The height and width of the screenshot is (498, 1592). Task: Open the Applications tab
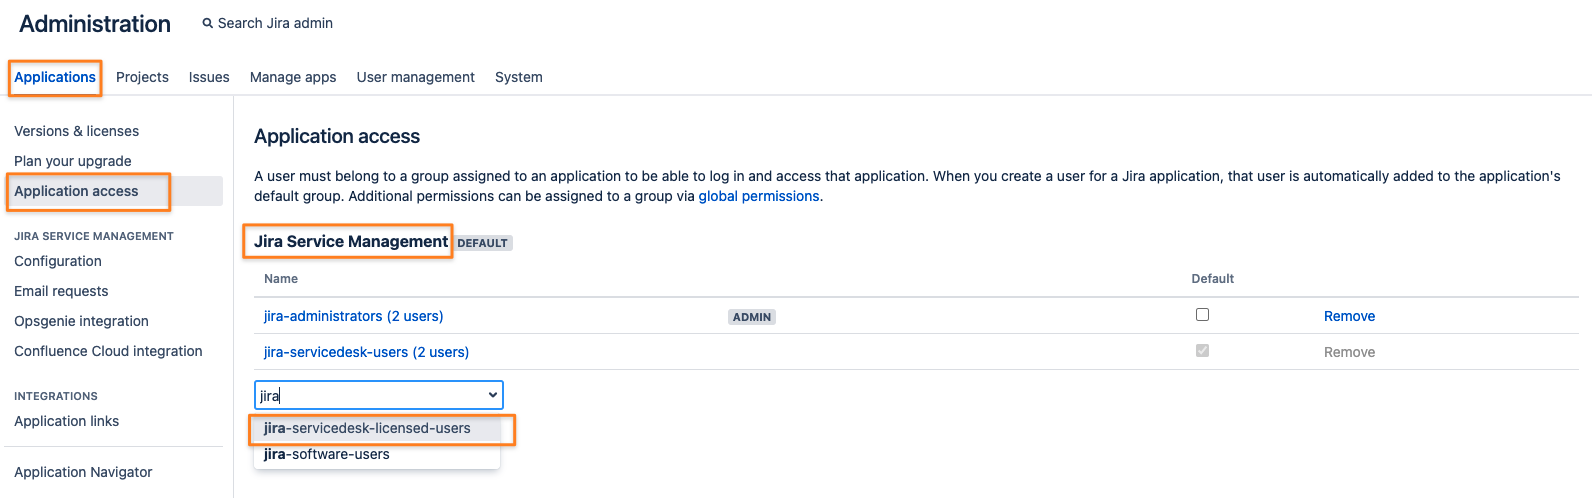(55, 77)
